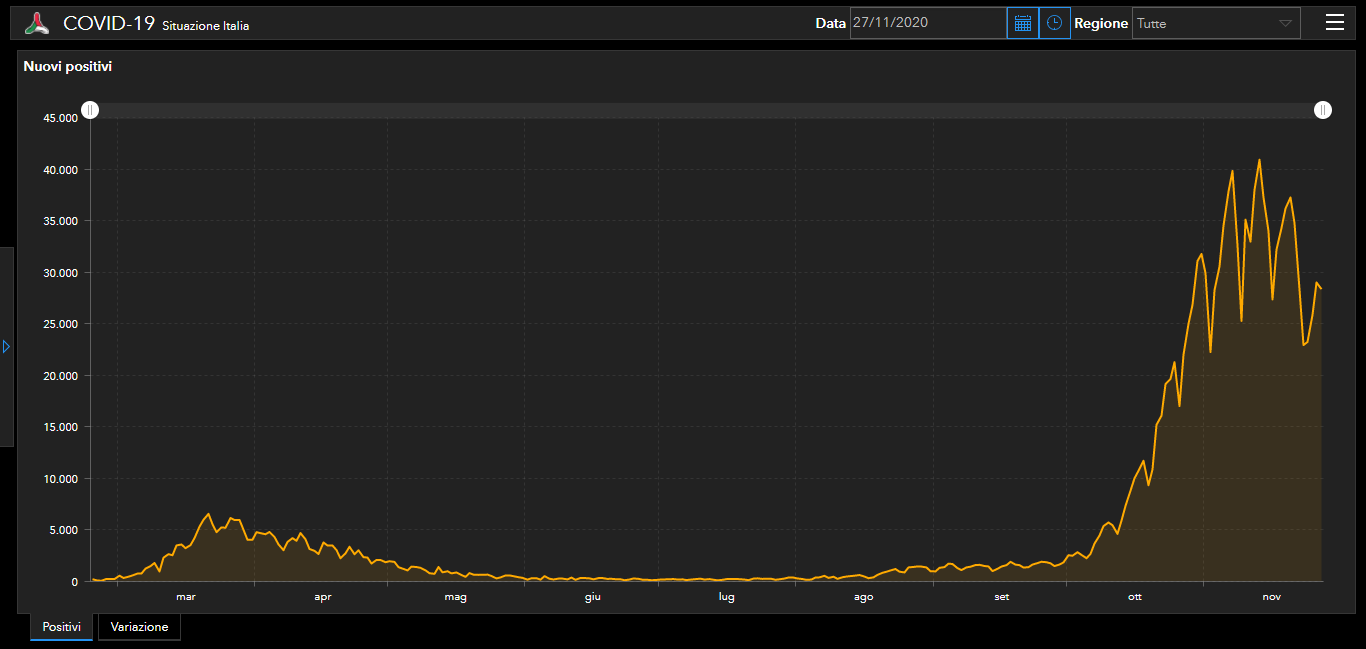Switch to the Variazione tab

(x=139, y=627)
